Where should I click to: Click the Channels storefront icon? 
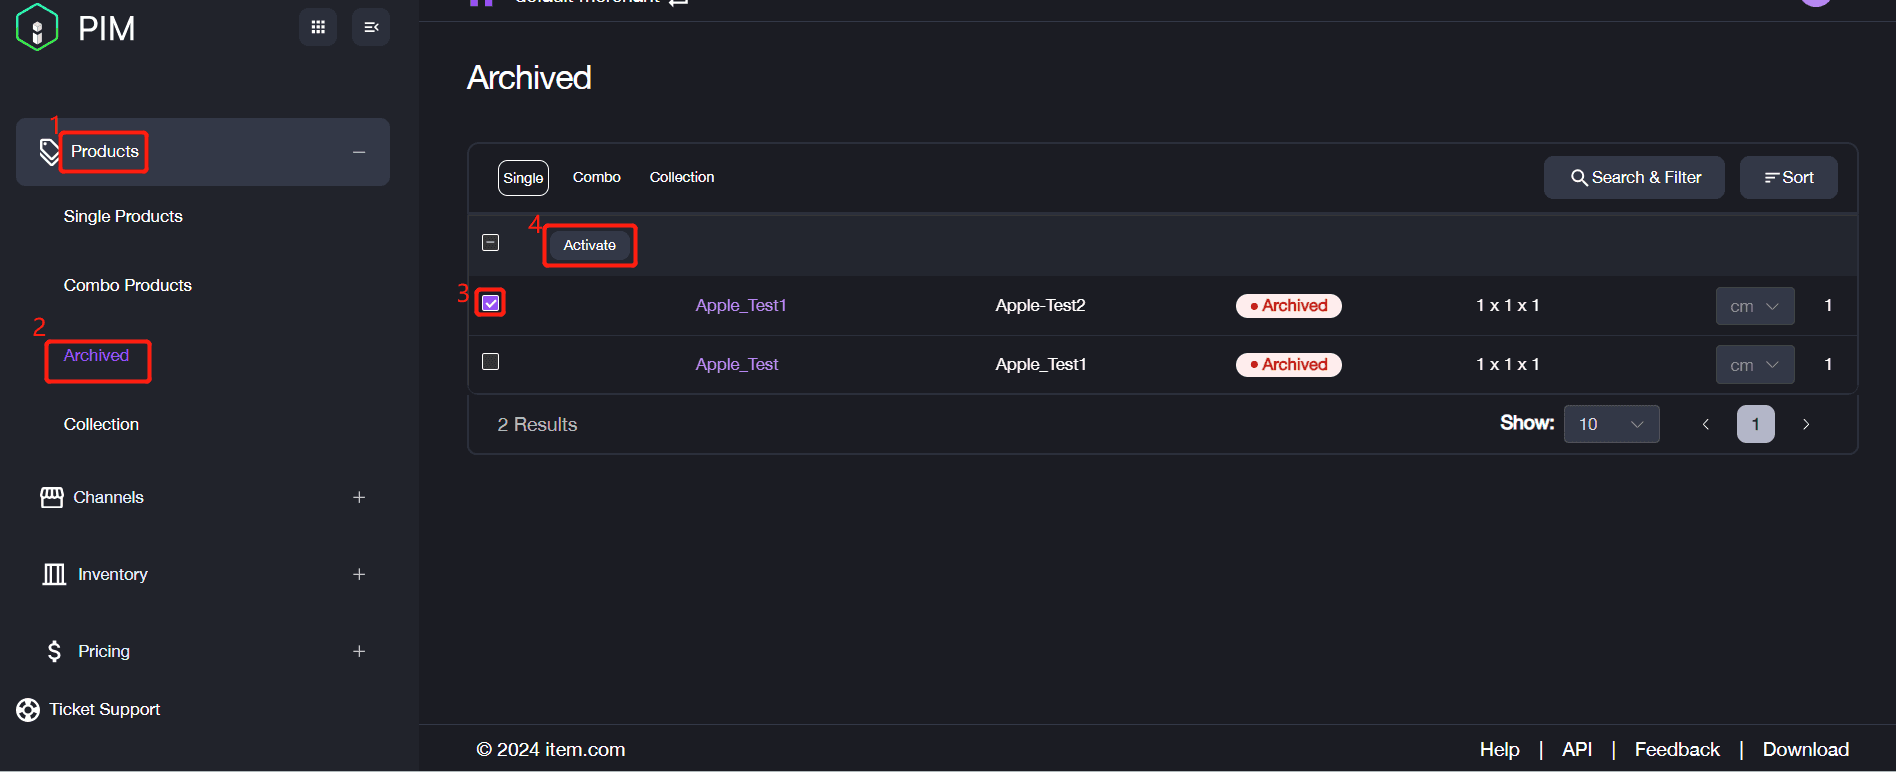[52, 497]
